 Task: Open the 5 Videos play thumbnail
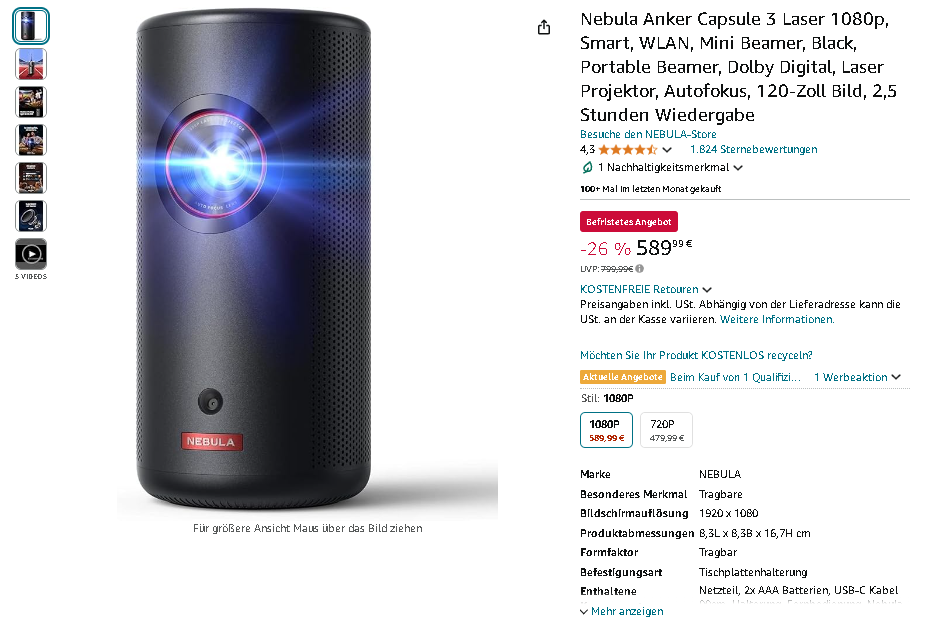coord(31,254)
